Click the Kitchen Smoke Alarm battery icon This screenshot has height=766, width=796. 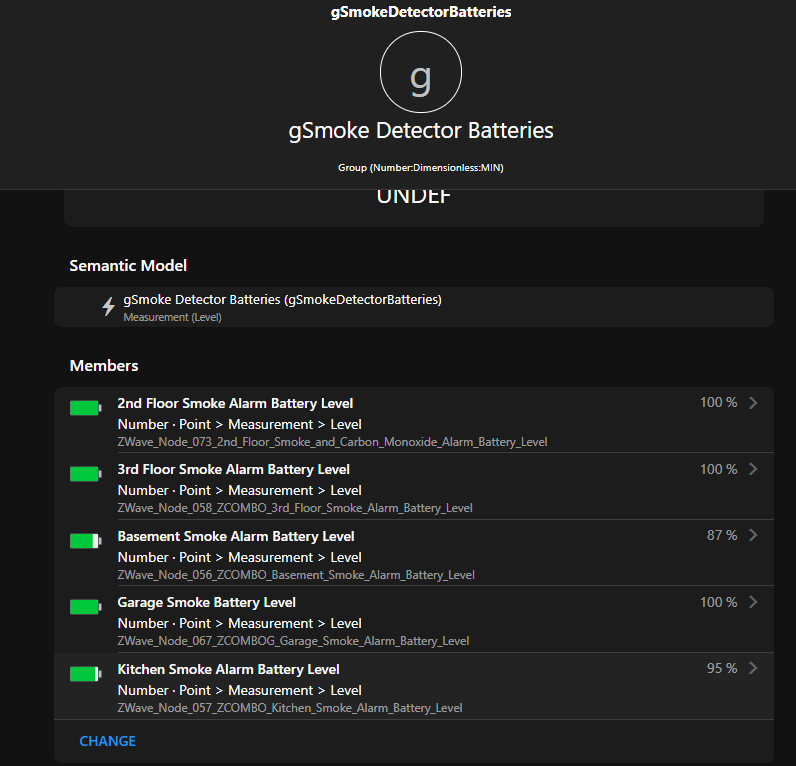[86, 674]
